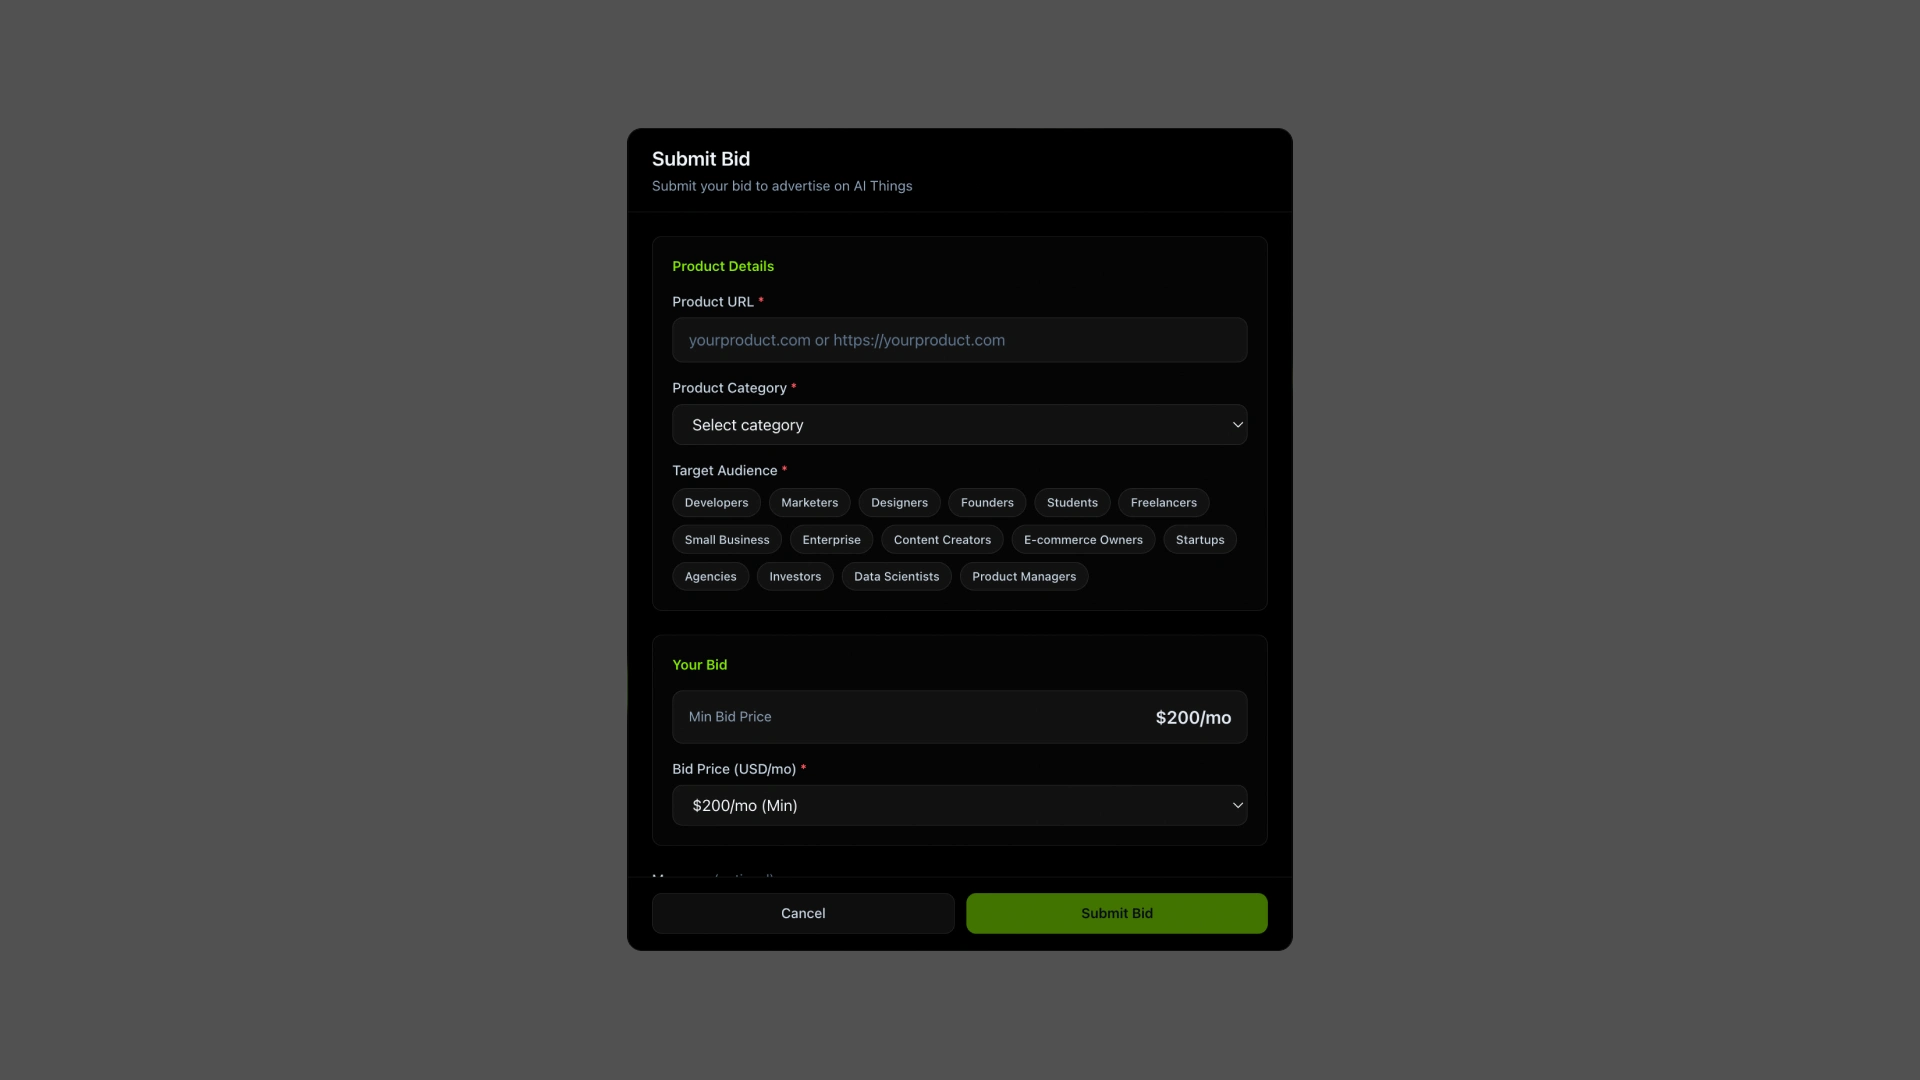
Task: Select the E-commerce Owners audience tag
Action: [x=1083, y=539]
